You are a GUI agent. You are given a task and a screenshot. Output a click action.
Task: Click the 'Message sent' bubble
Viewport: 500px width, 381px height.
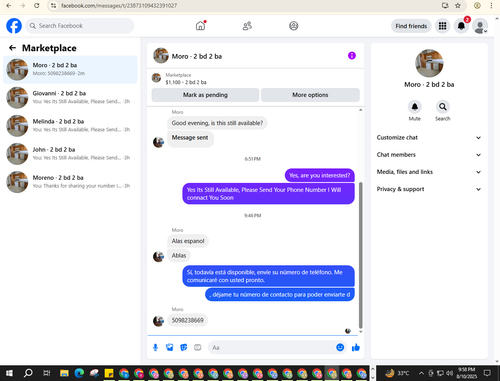pos(190,138)
